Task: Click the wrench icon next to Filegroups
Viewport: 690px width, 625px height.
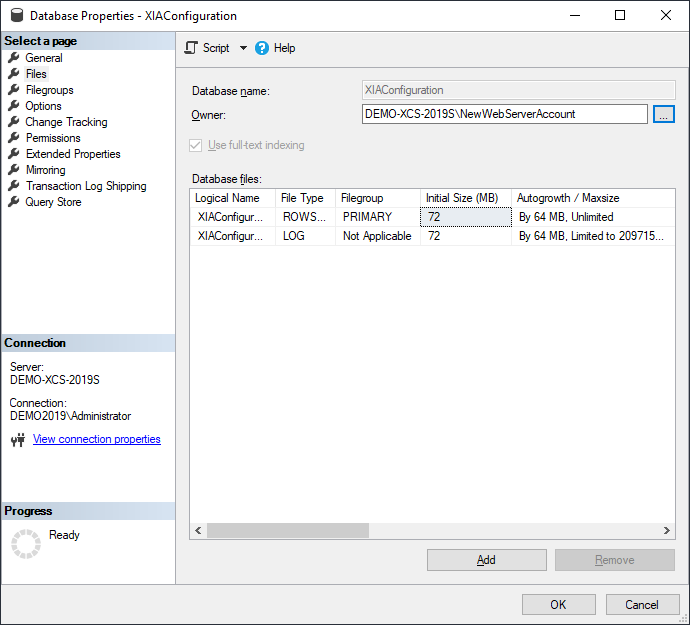Action: (14, 89)
